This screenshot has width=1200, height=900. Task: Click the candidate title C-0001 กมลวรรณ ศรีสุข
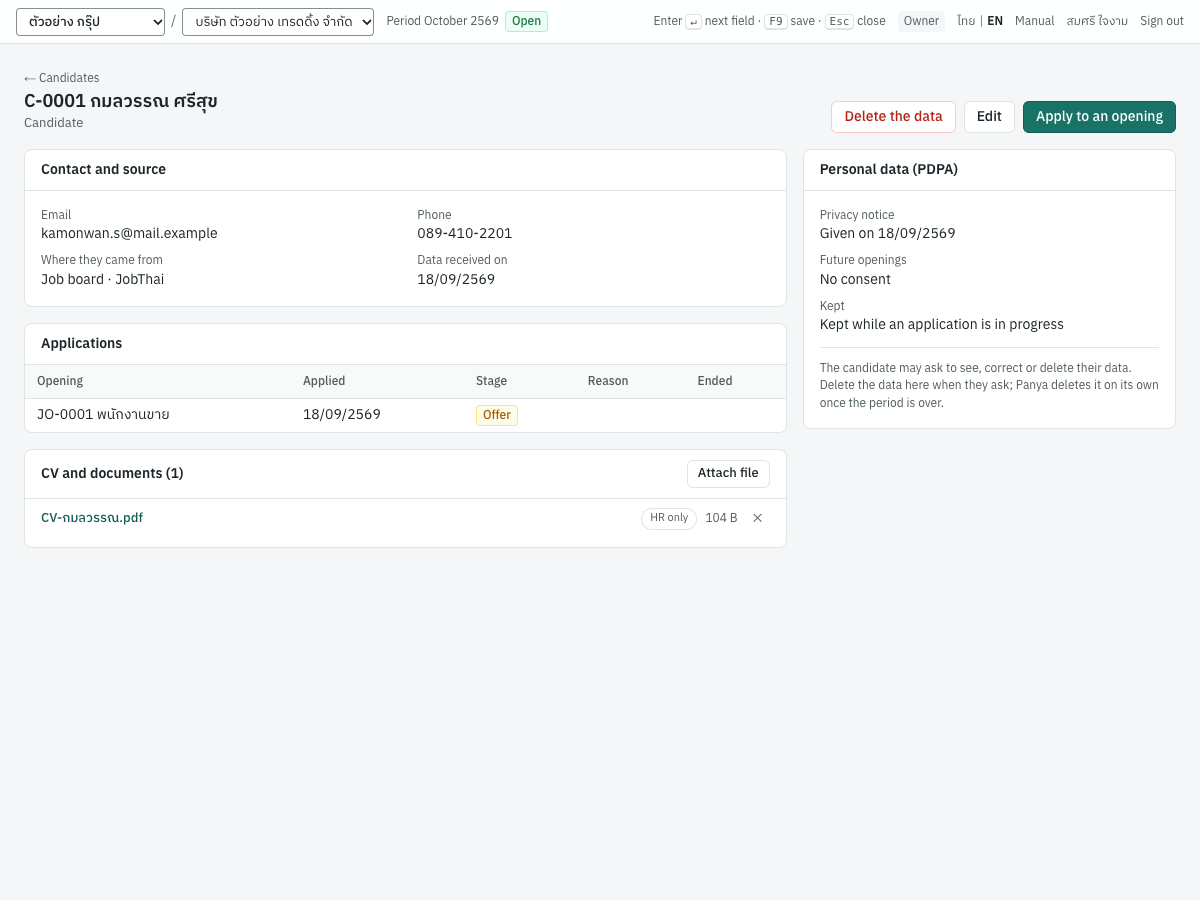[x=121, y=101]
